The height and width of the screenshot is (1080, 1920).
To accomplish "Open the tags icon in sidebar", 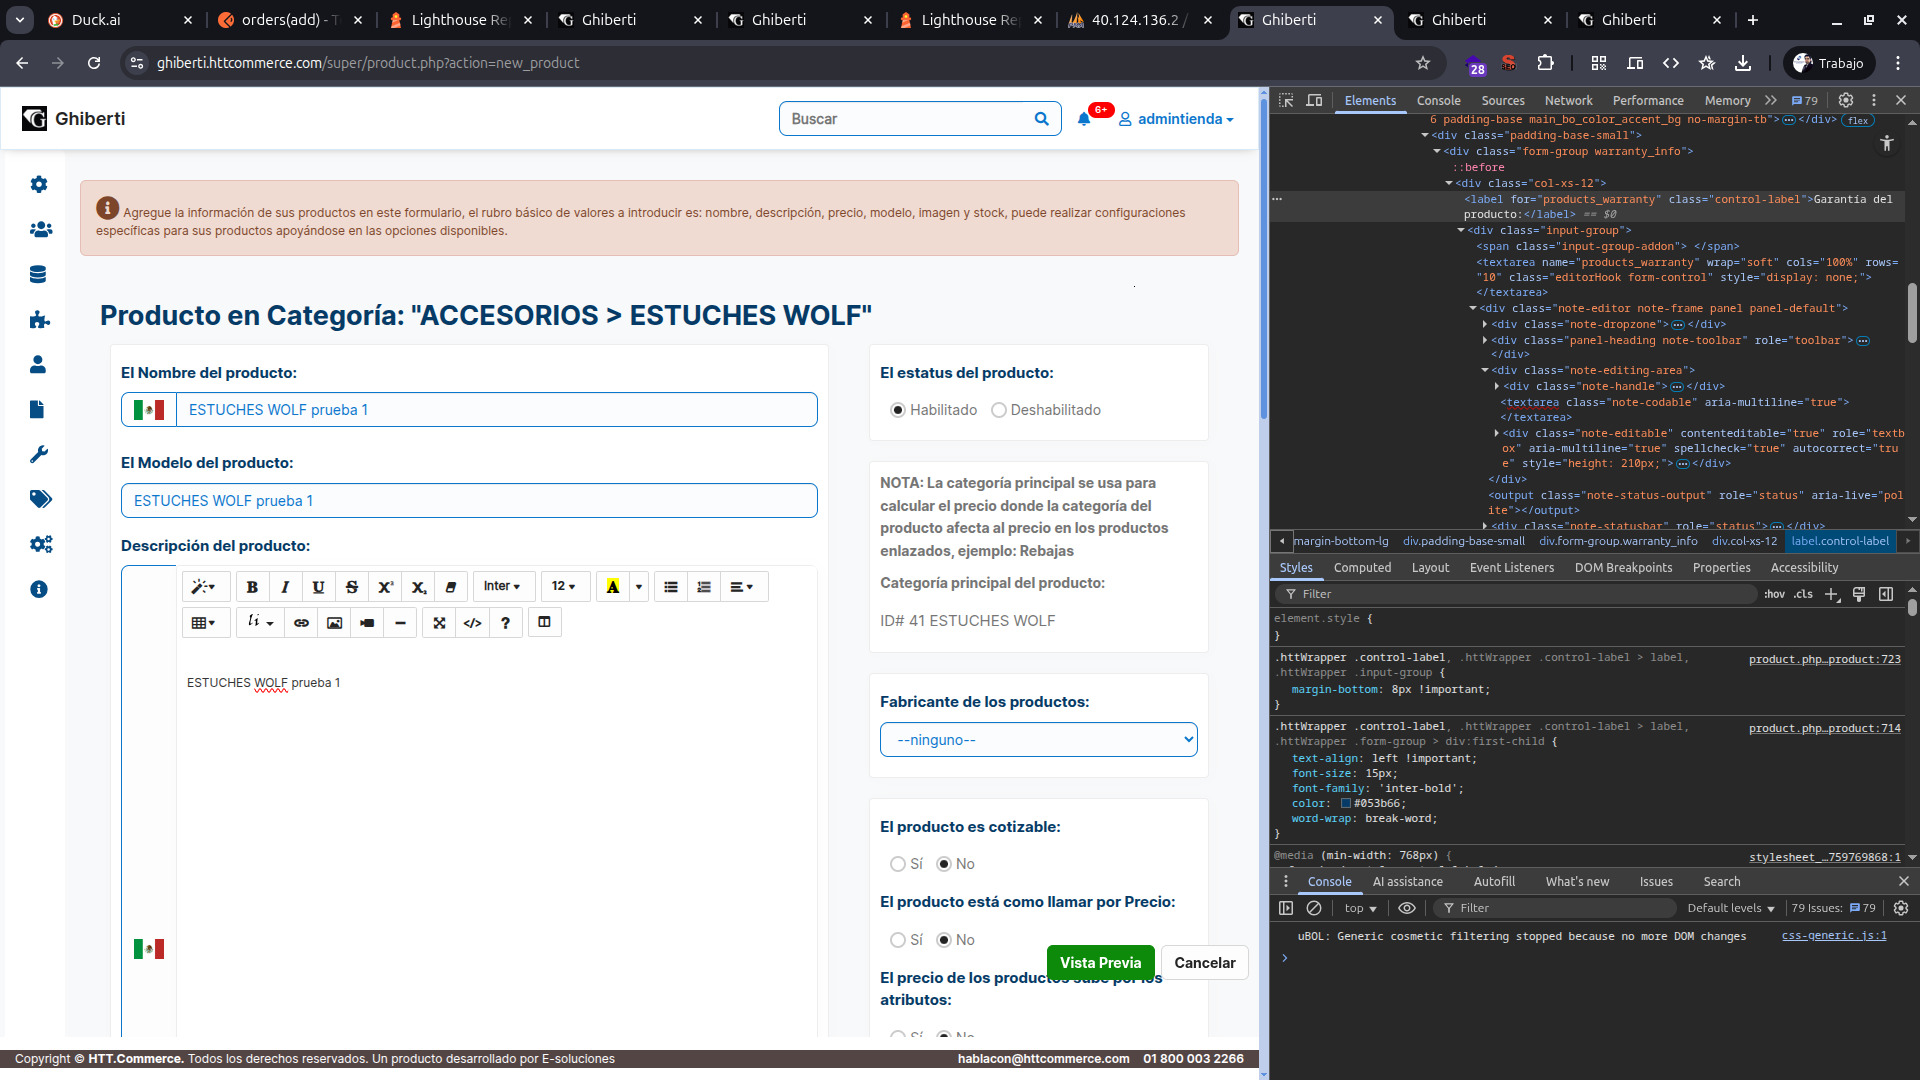I will tap(40, 499).
